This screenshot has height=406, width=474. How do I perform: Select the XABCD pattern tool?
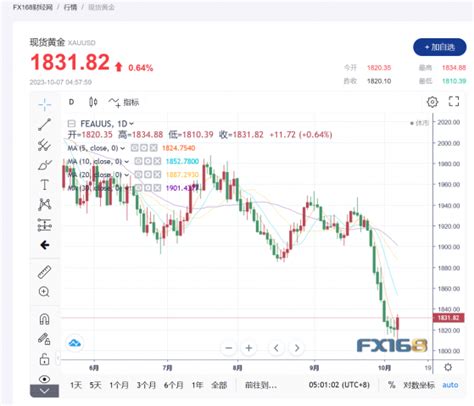[x=45, y=205]
